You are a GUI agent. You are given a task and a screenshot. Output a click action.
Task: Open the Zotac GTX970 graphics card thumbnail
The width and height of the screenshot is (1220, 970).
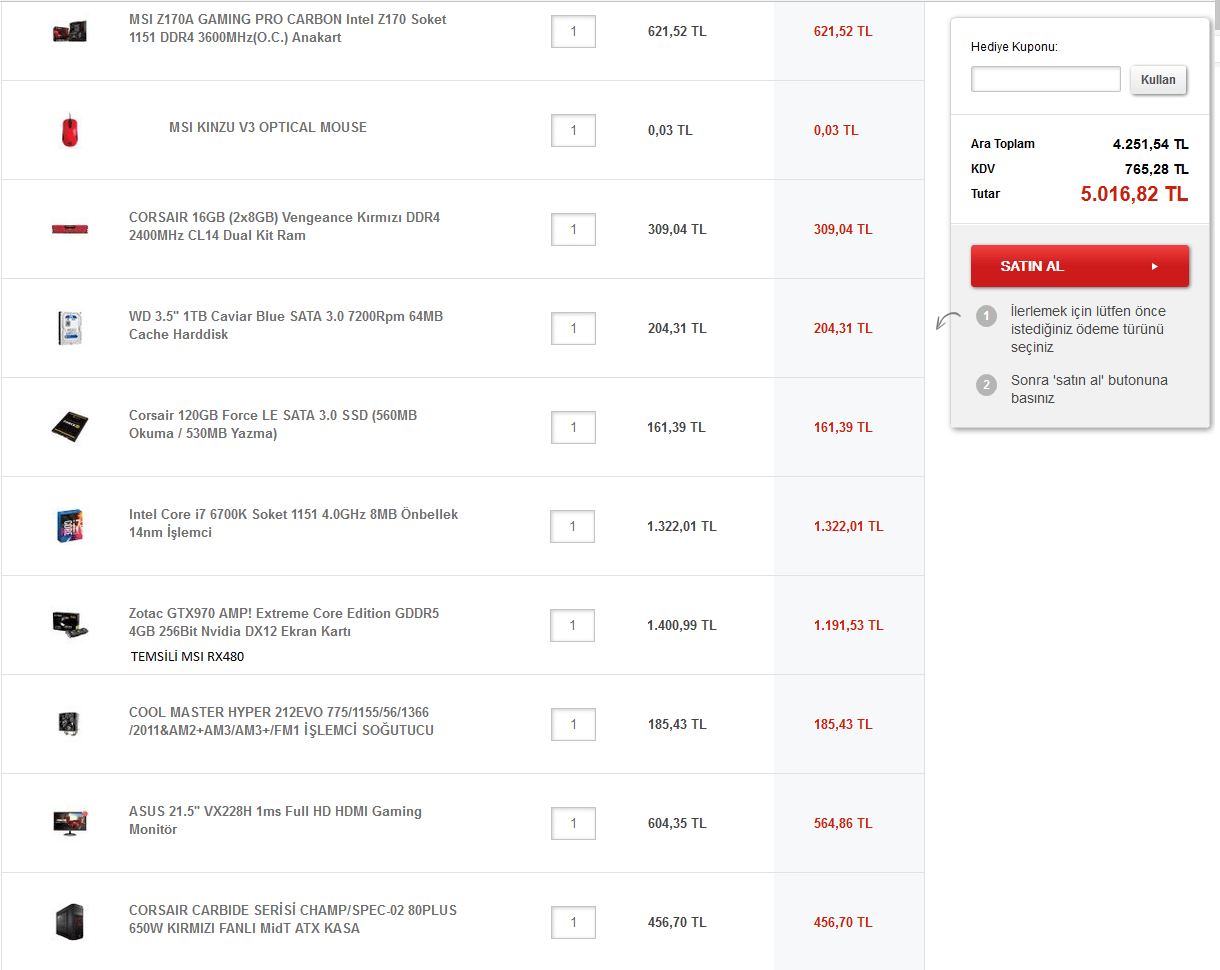71,624
